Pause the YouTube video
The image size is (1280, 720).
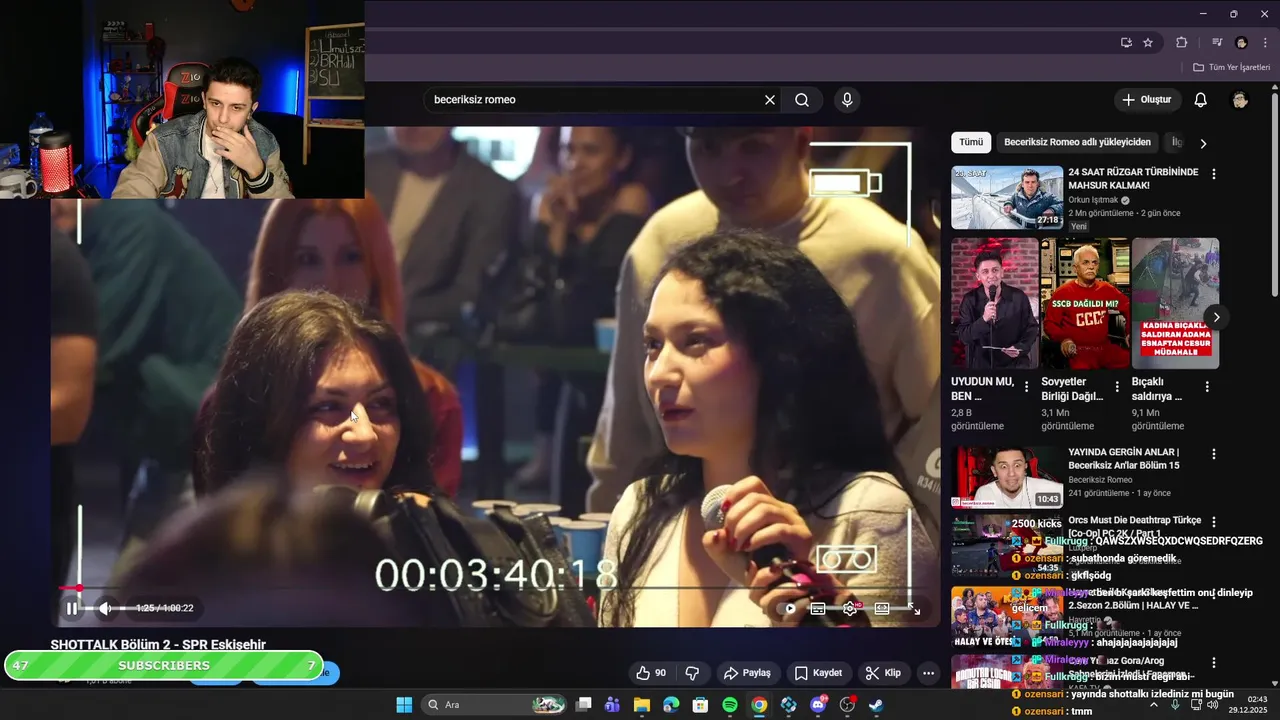71,608
